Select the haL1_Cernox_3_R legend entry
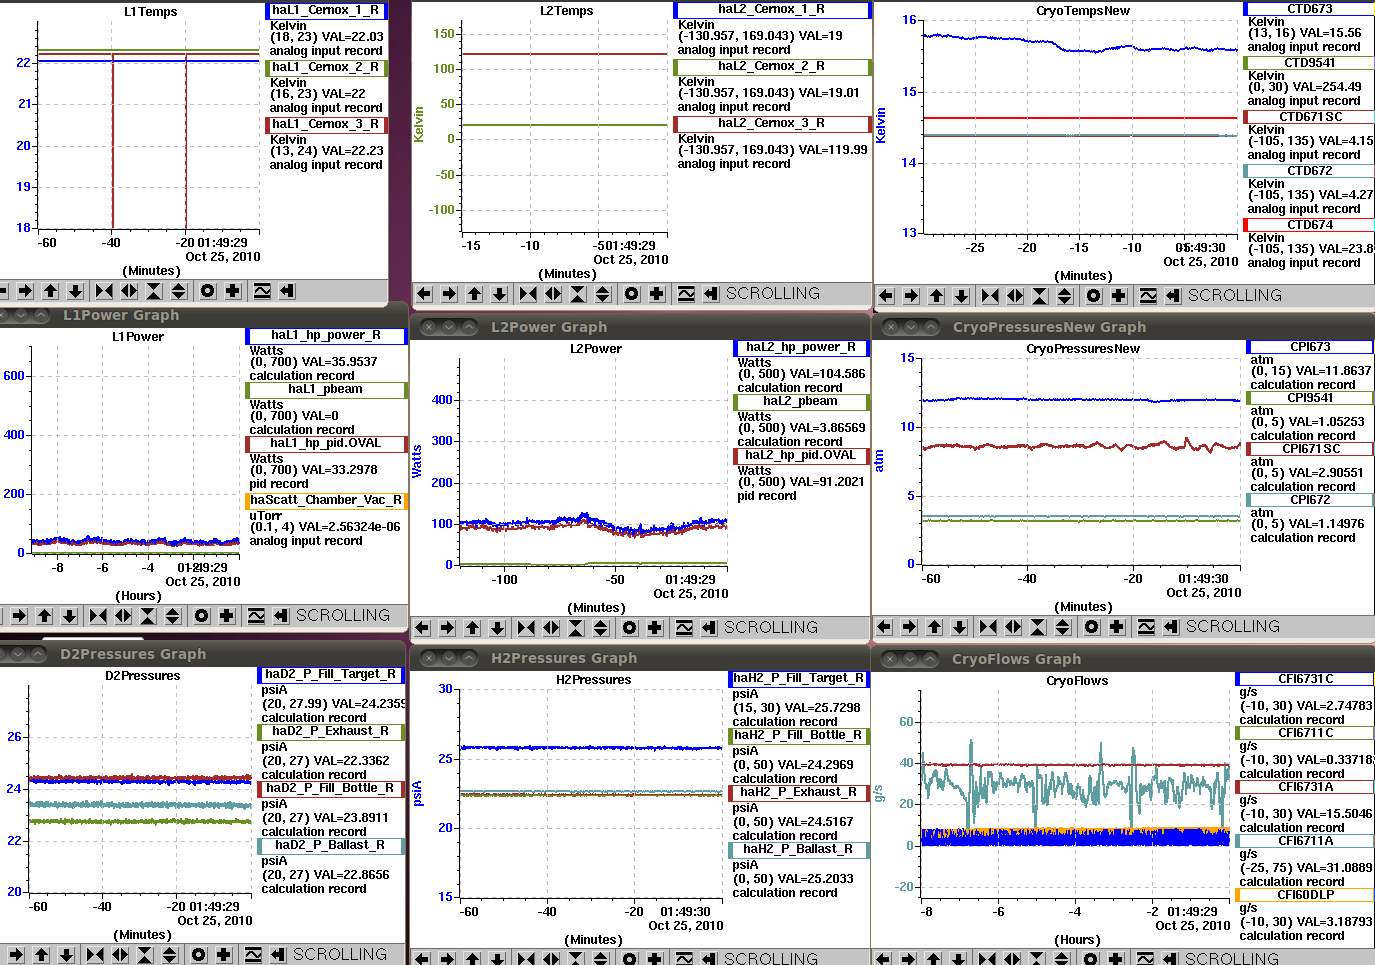 pyautogui.click(x=325, y=125)
